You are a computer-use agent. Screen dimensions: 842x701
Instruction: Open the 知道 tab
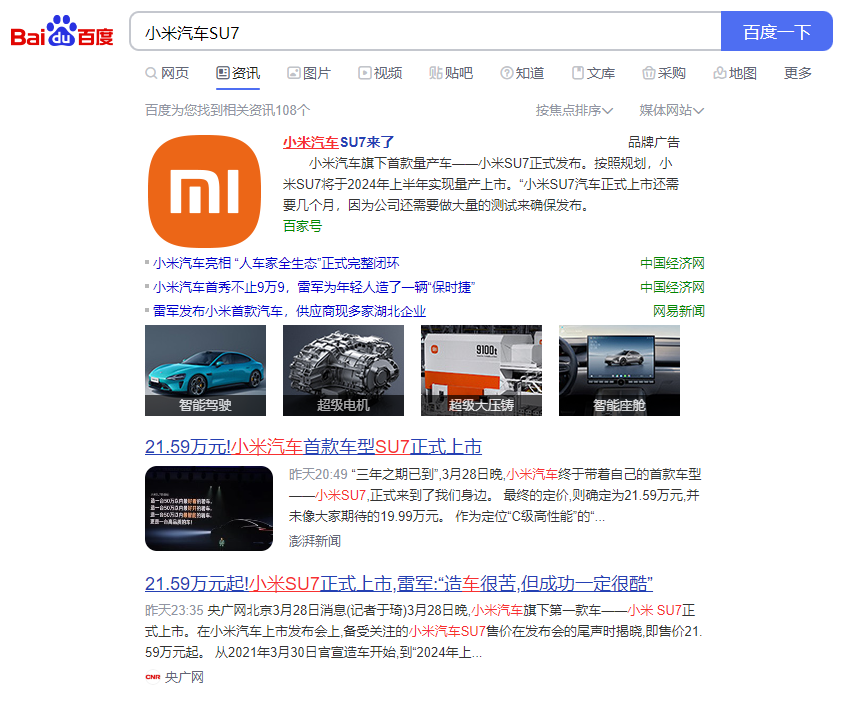522,73
